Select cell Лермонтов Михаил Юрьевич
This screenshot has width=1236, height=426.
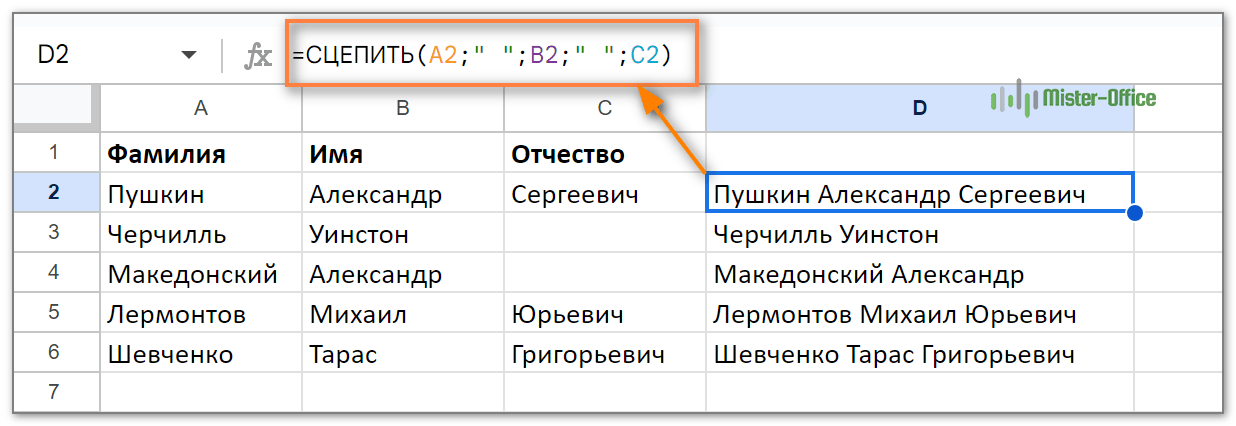click(919, 313)
